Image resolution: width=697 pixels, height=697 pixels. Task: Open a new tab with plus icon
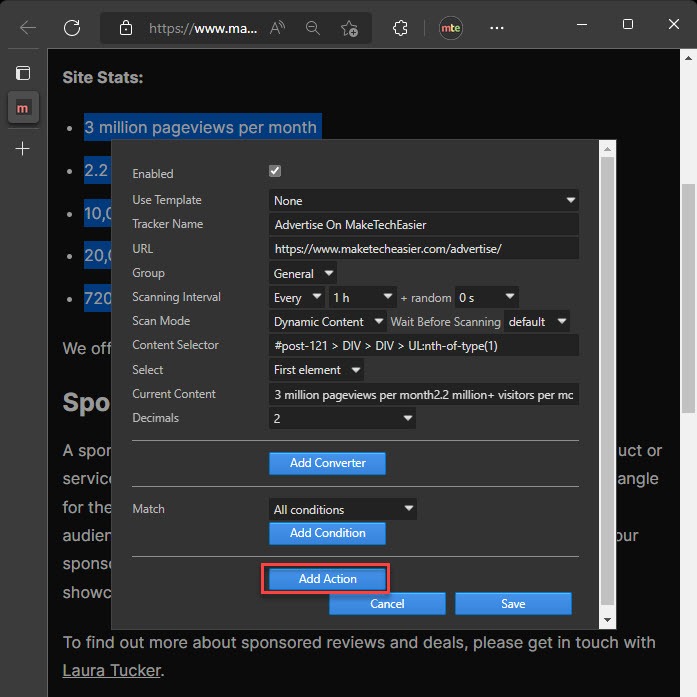click(x=23, y=148)
